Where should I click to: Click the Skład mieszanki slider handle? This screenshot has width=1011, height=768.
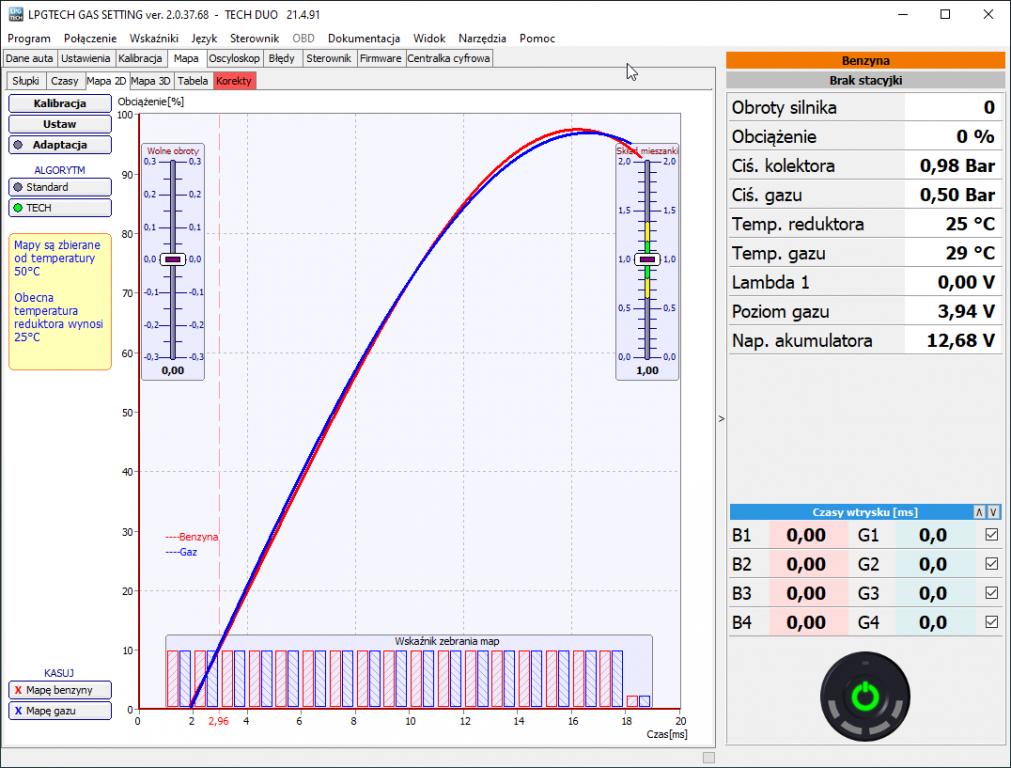click(647, 259)
